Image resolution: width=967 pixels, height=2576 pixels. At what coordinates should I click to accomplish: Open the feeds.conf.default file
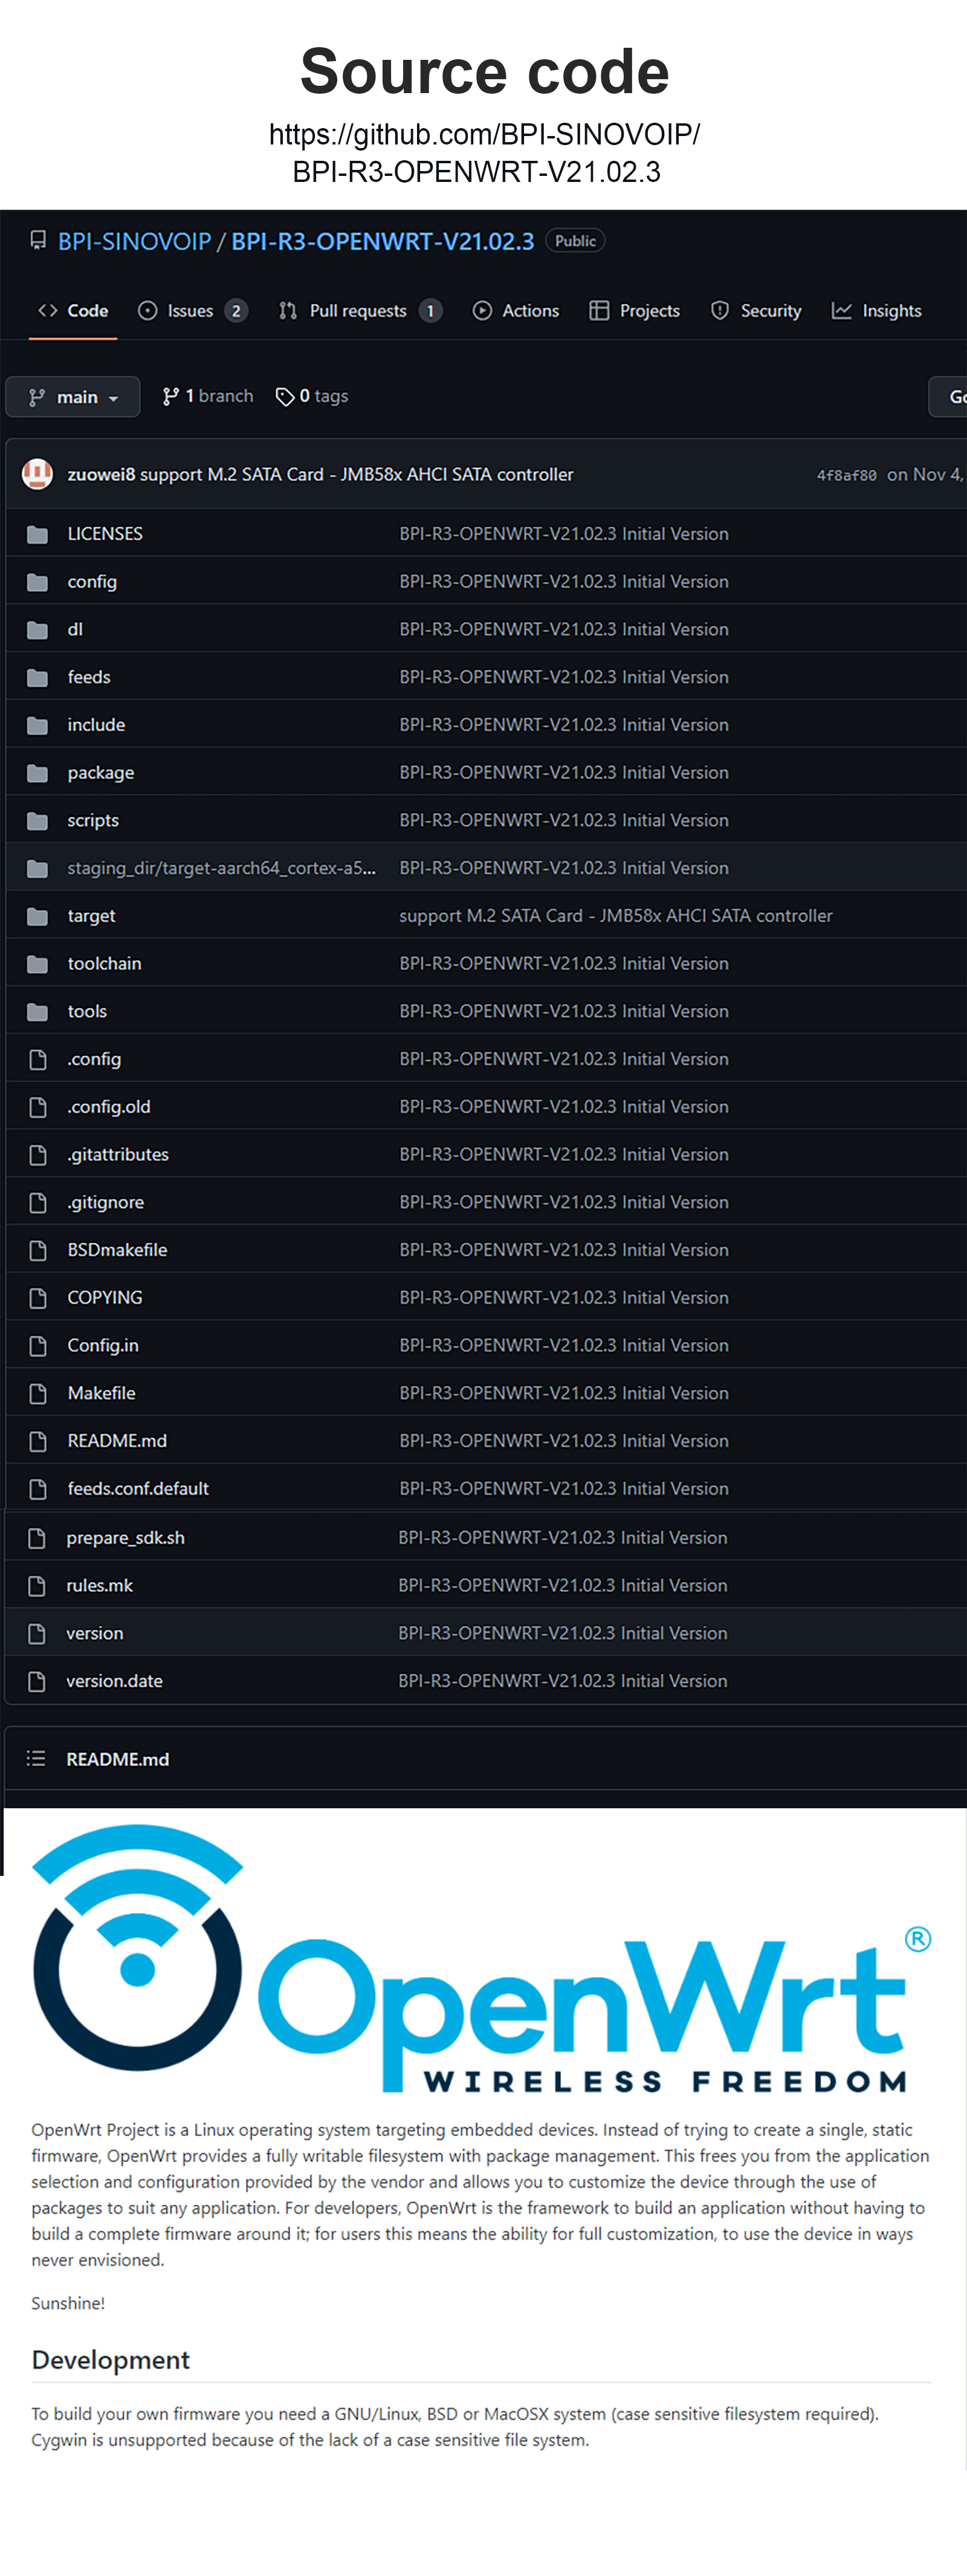coord(138,1488)
